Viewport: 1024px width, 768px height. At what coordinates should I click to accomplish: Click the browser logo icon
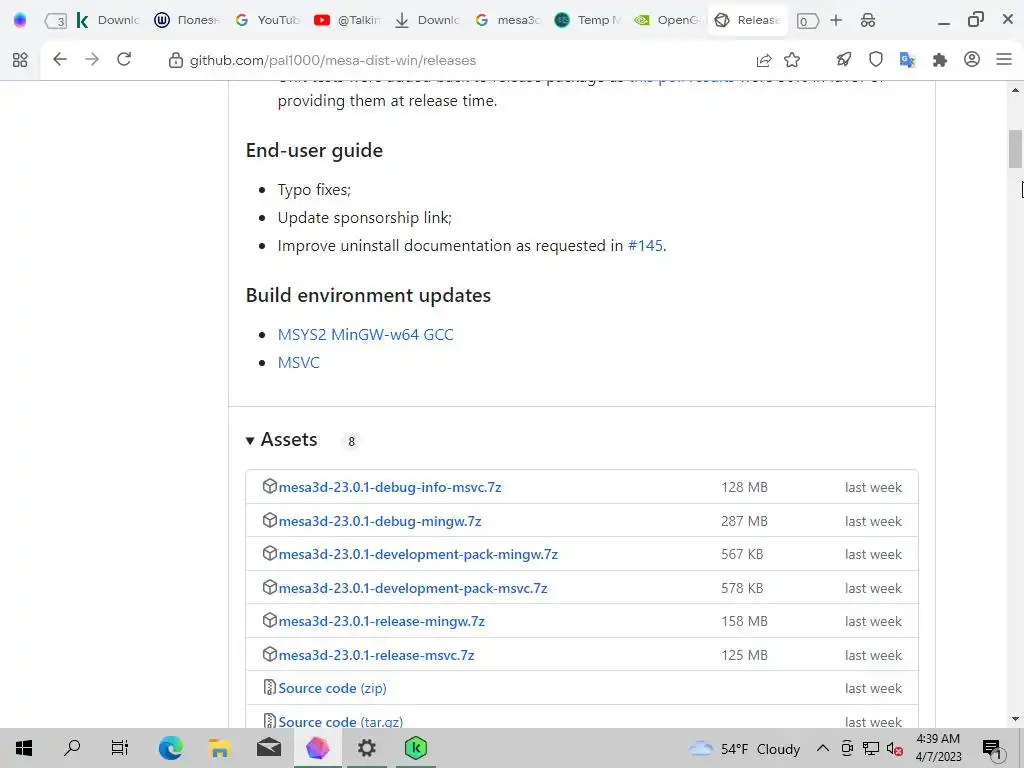coord(20,20)
